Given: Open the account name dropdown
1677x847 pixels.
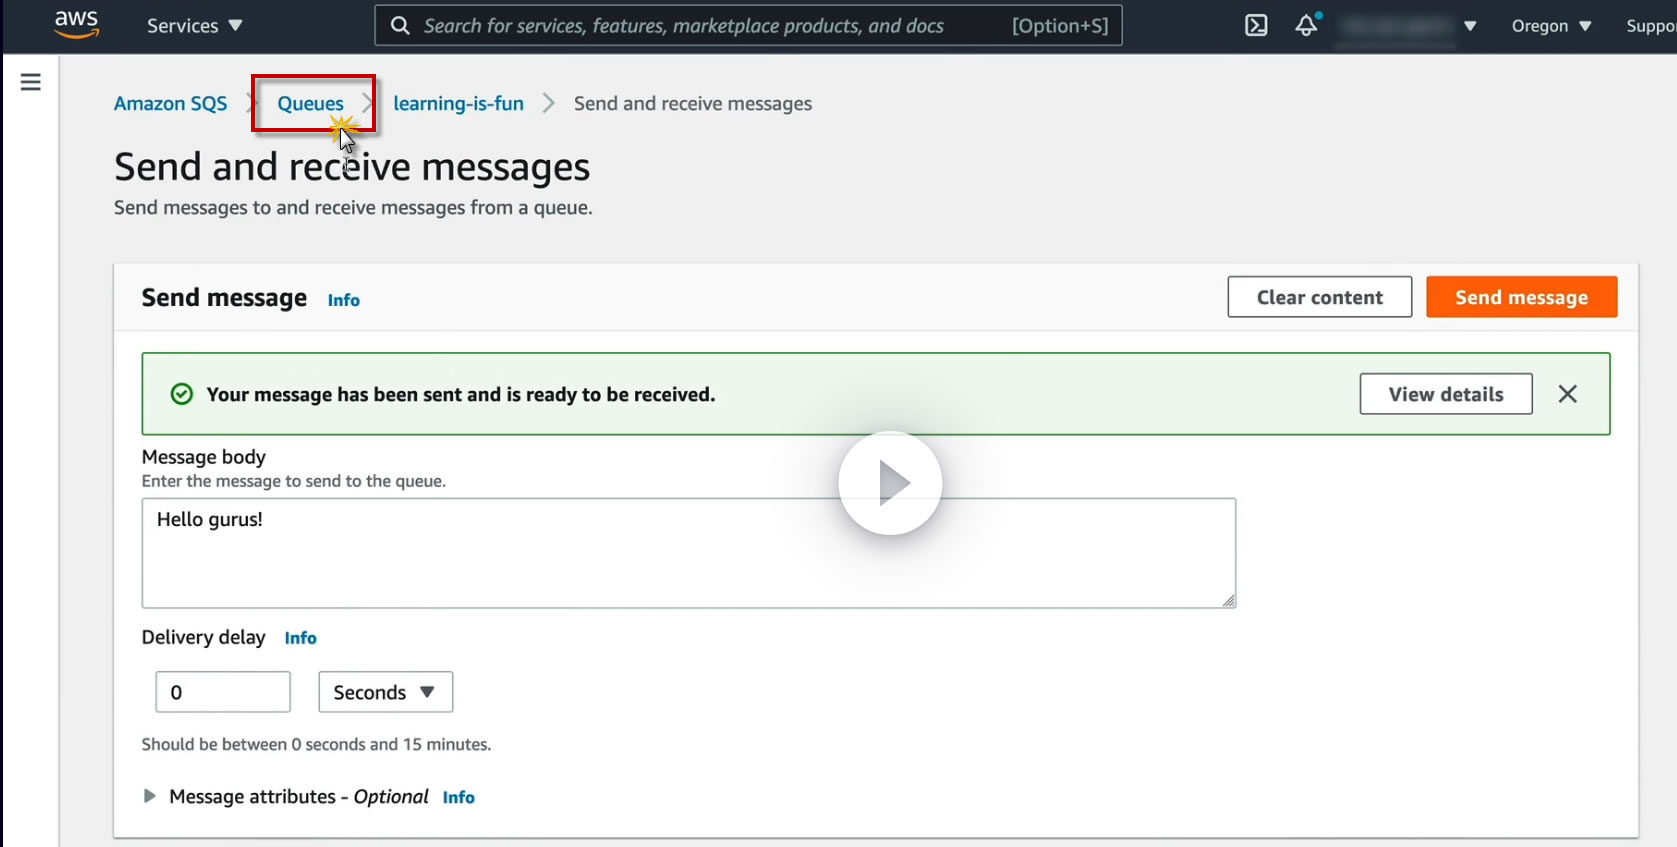Looking at the screenshot, I should coord(1408,26).
